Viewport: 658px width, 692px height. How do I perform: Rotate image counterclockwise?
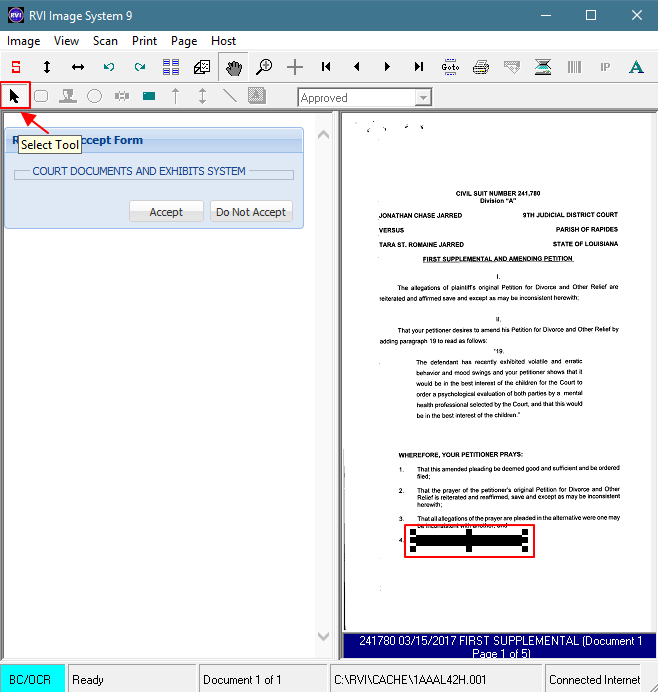coord(109,67)
